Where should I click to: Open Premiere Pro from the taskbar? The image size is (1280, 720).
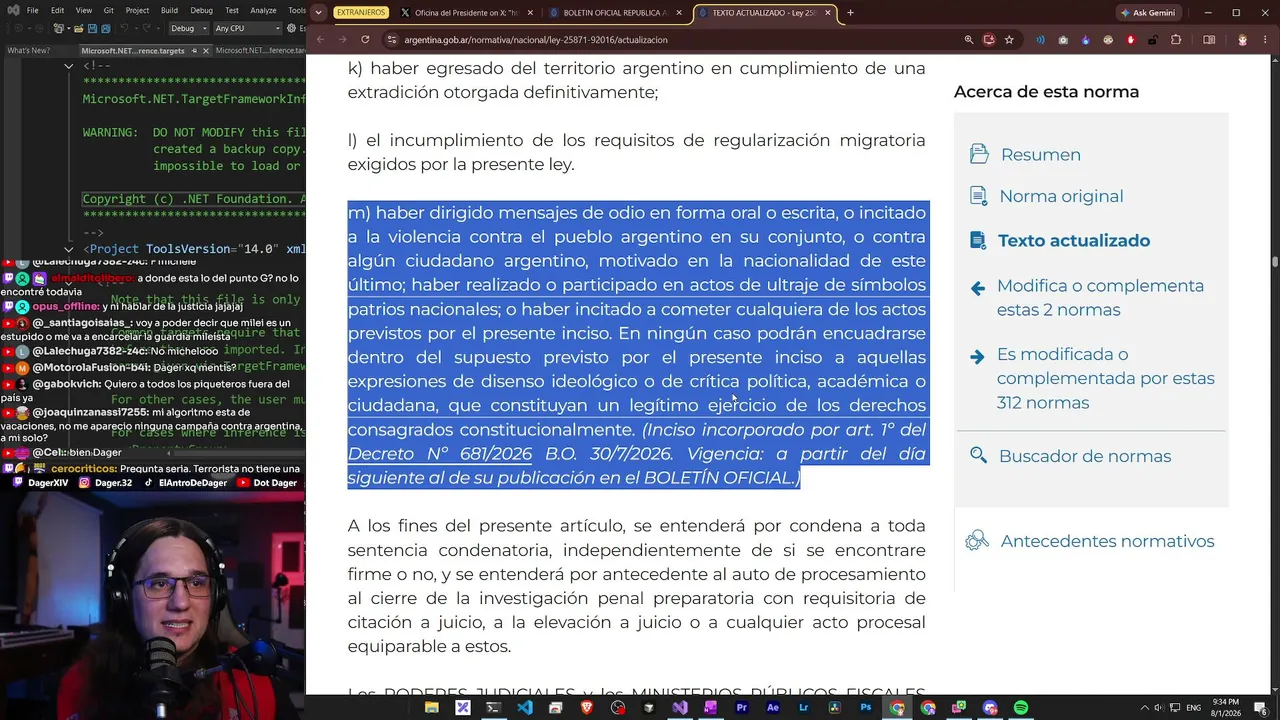(x=742, y=708)
